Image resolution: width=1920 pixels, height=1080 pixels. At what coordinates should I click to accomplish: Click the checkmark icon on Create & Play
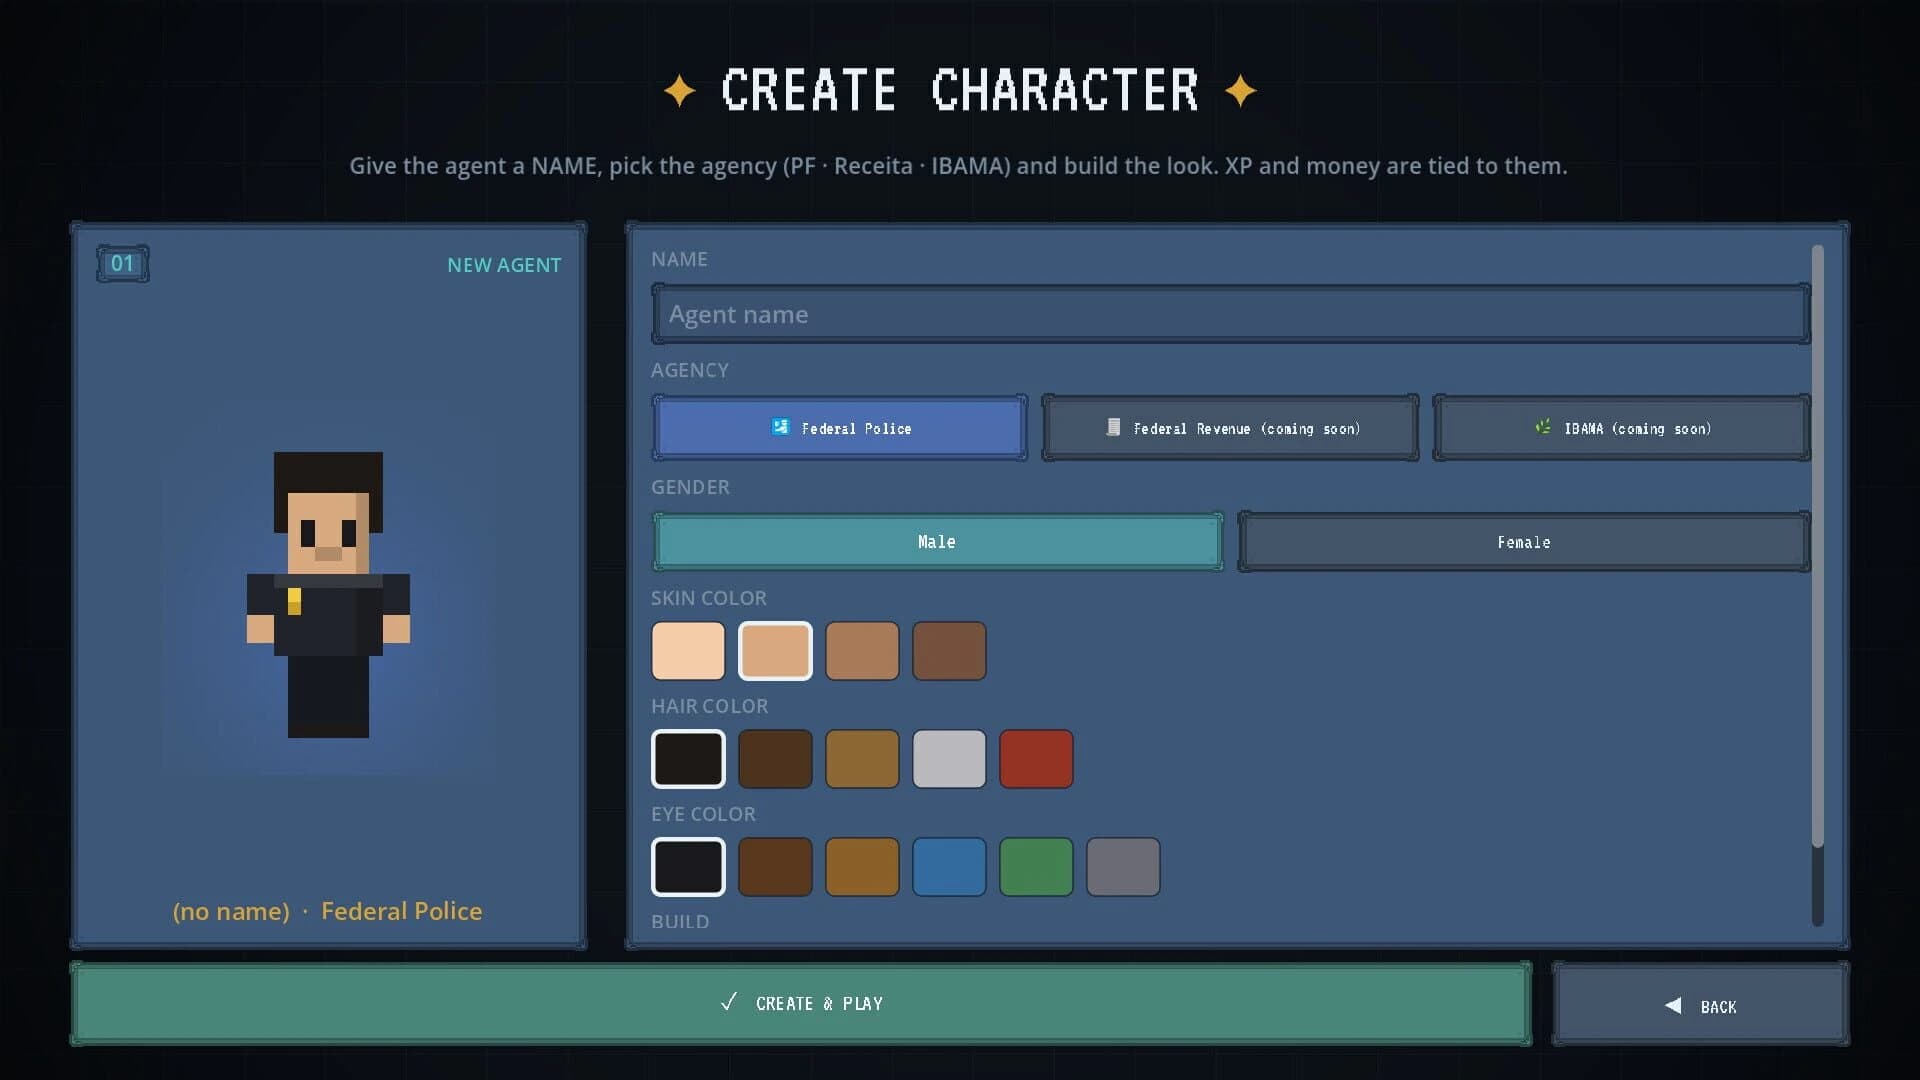click(x=729, y=1002)
